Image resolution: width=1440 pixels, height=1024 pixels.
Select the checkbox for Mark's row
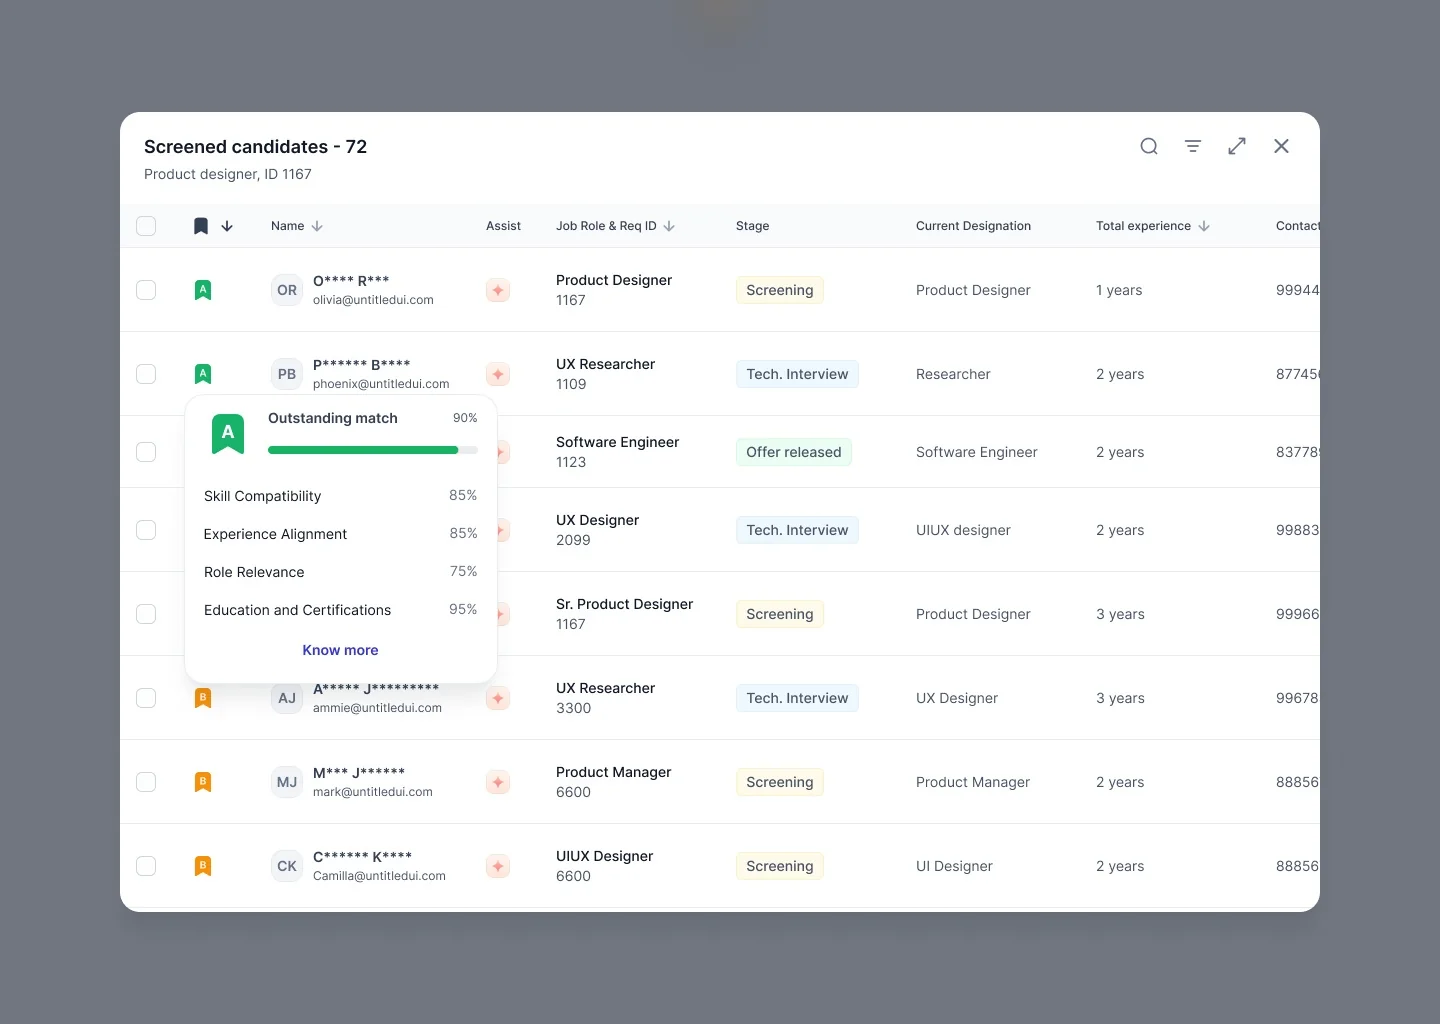146,782
